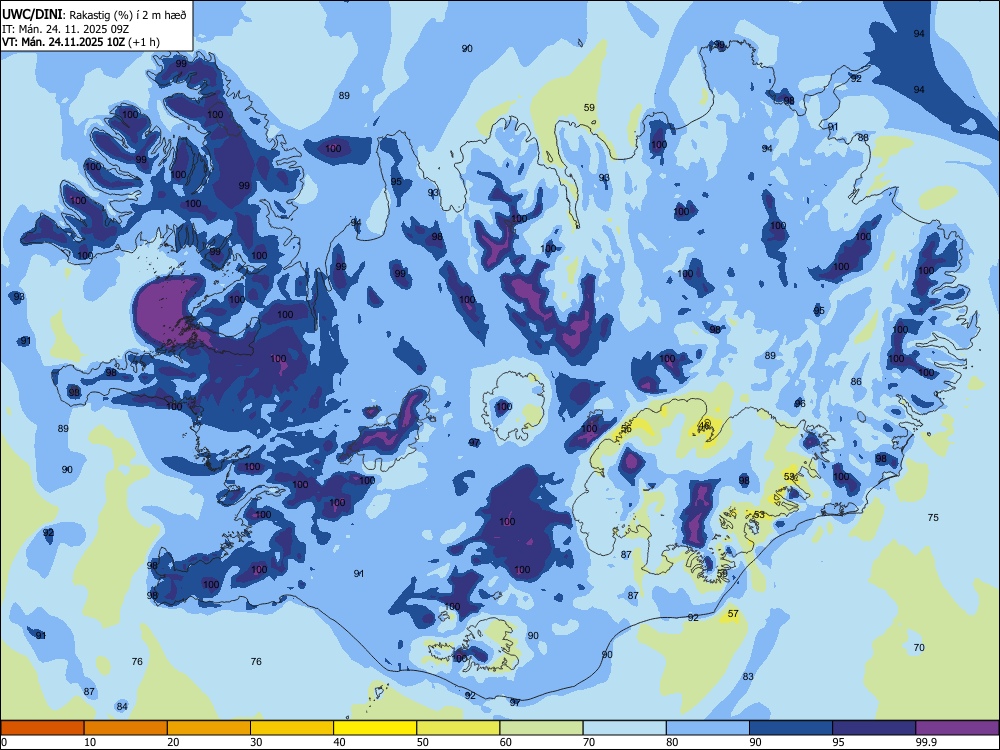1000x750 pixels.
Task: Click the legend tick label '10'
Action: [90, 742]
